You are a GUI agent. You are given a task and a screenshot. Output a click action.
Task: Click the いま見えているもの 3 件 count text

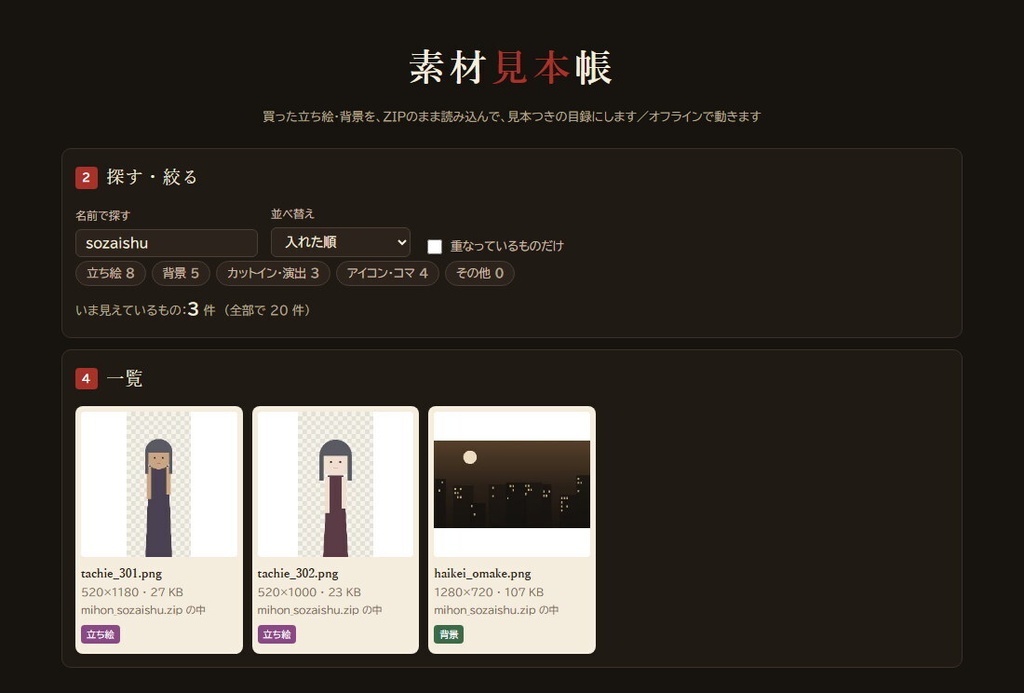click(193, 310)
